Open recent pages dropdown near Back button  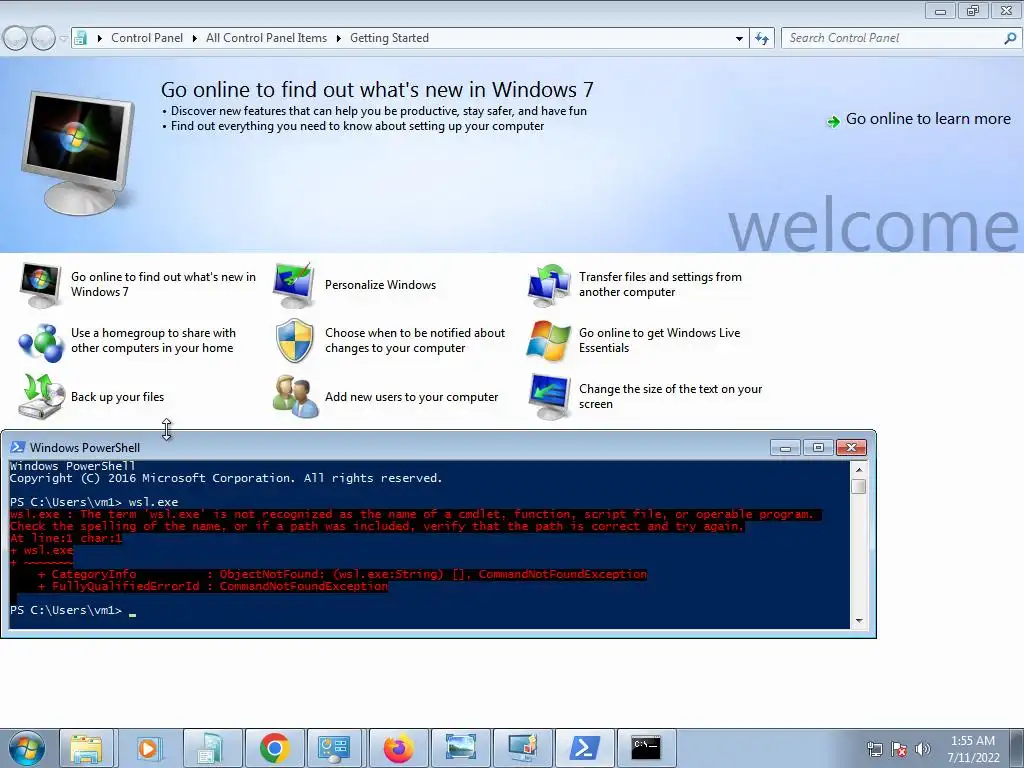point(63,39)
